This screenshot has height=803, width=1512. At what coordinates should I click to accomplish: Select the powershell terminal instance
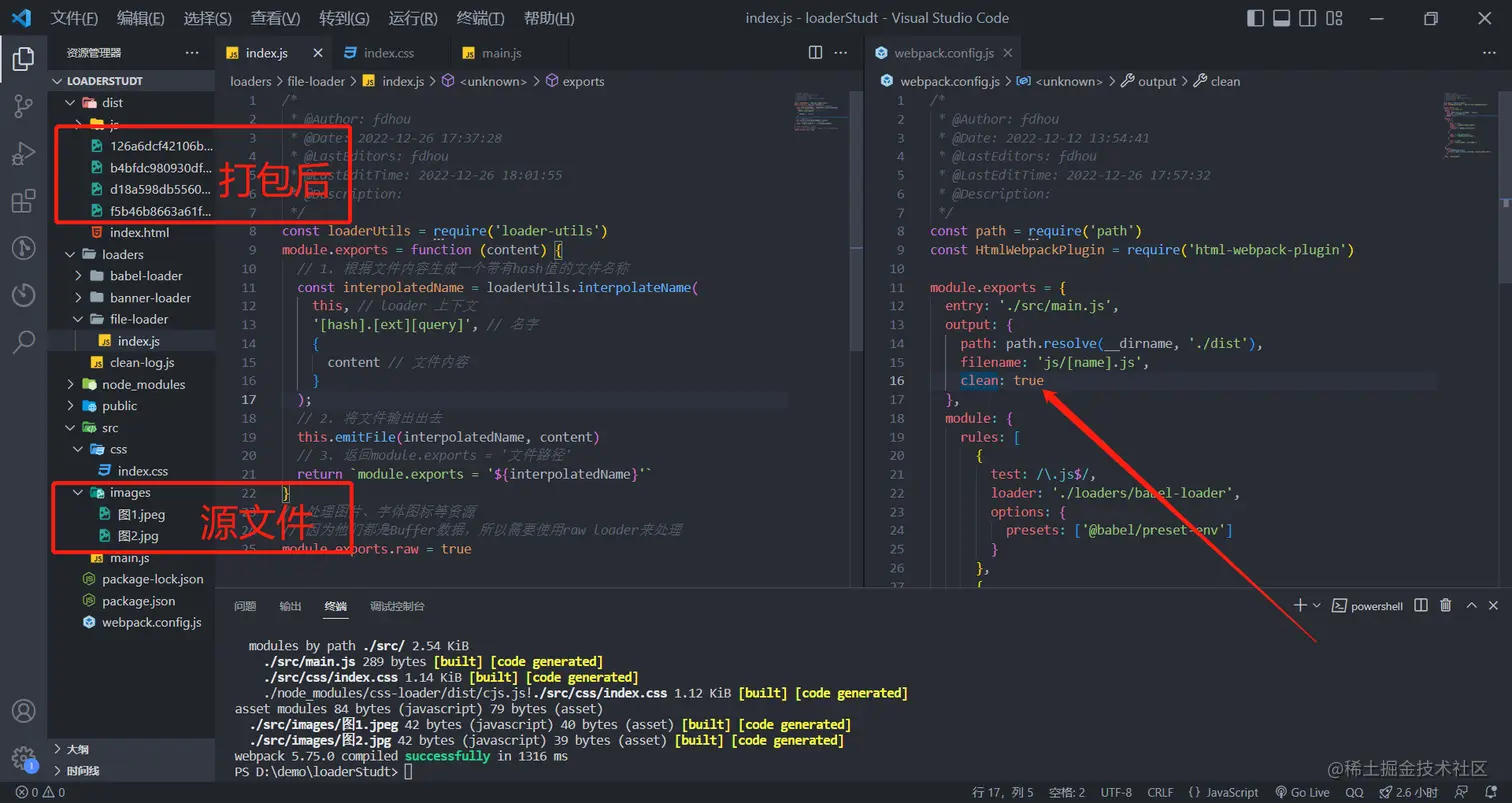click(x=1368, y=606)
